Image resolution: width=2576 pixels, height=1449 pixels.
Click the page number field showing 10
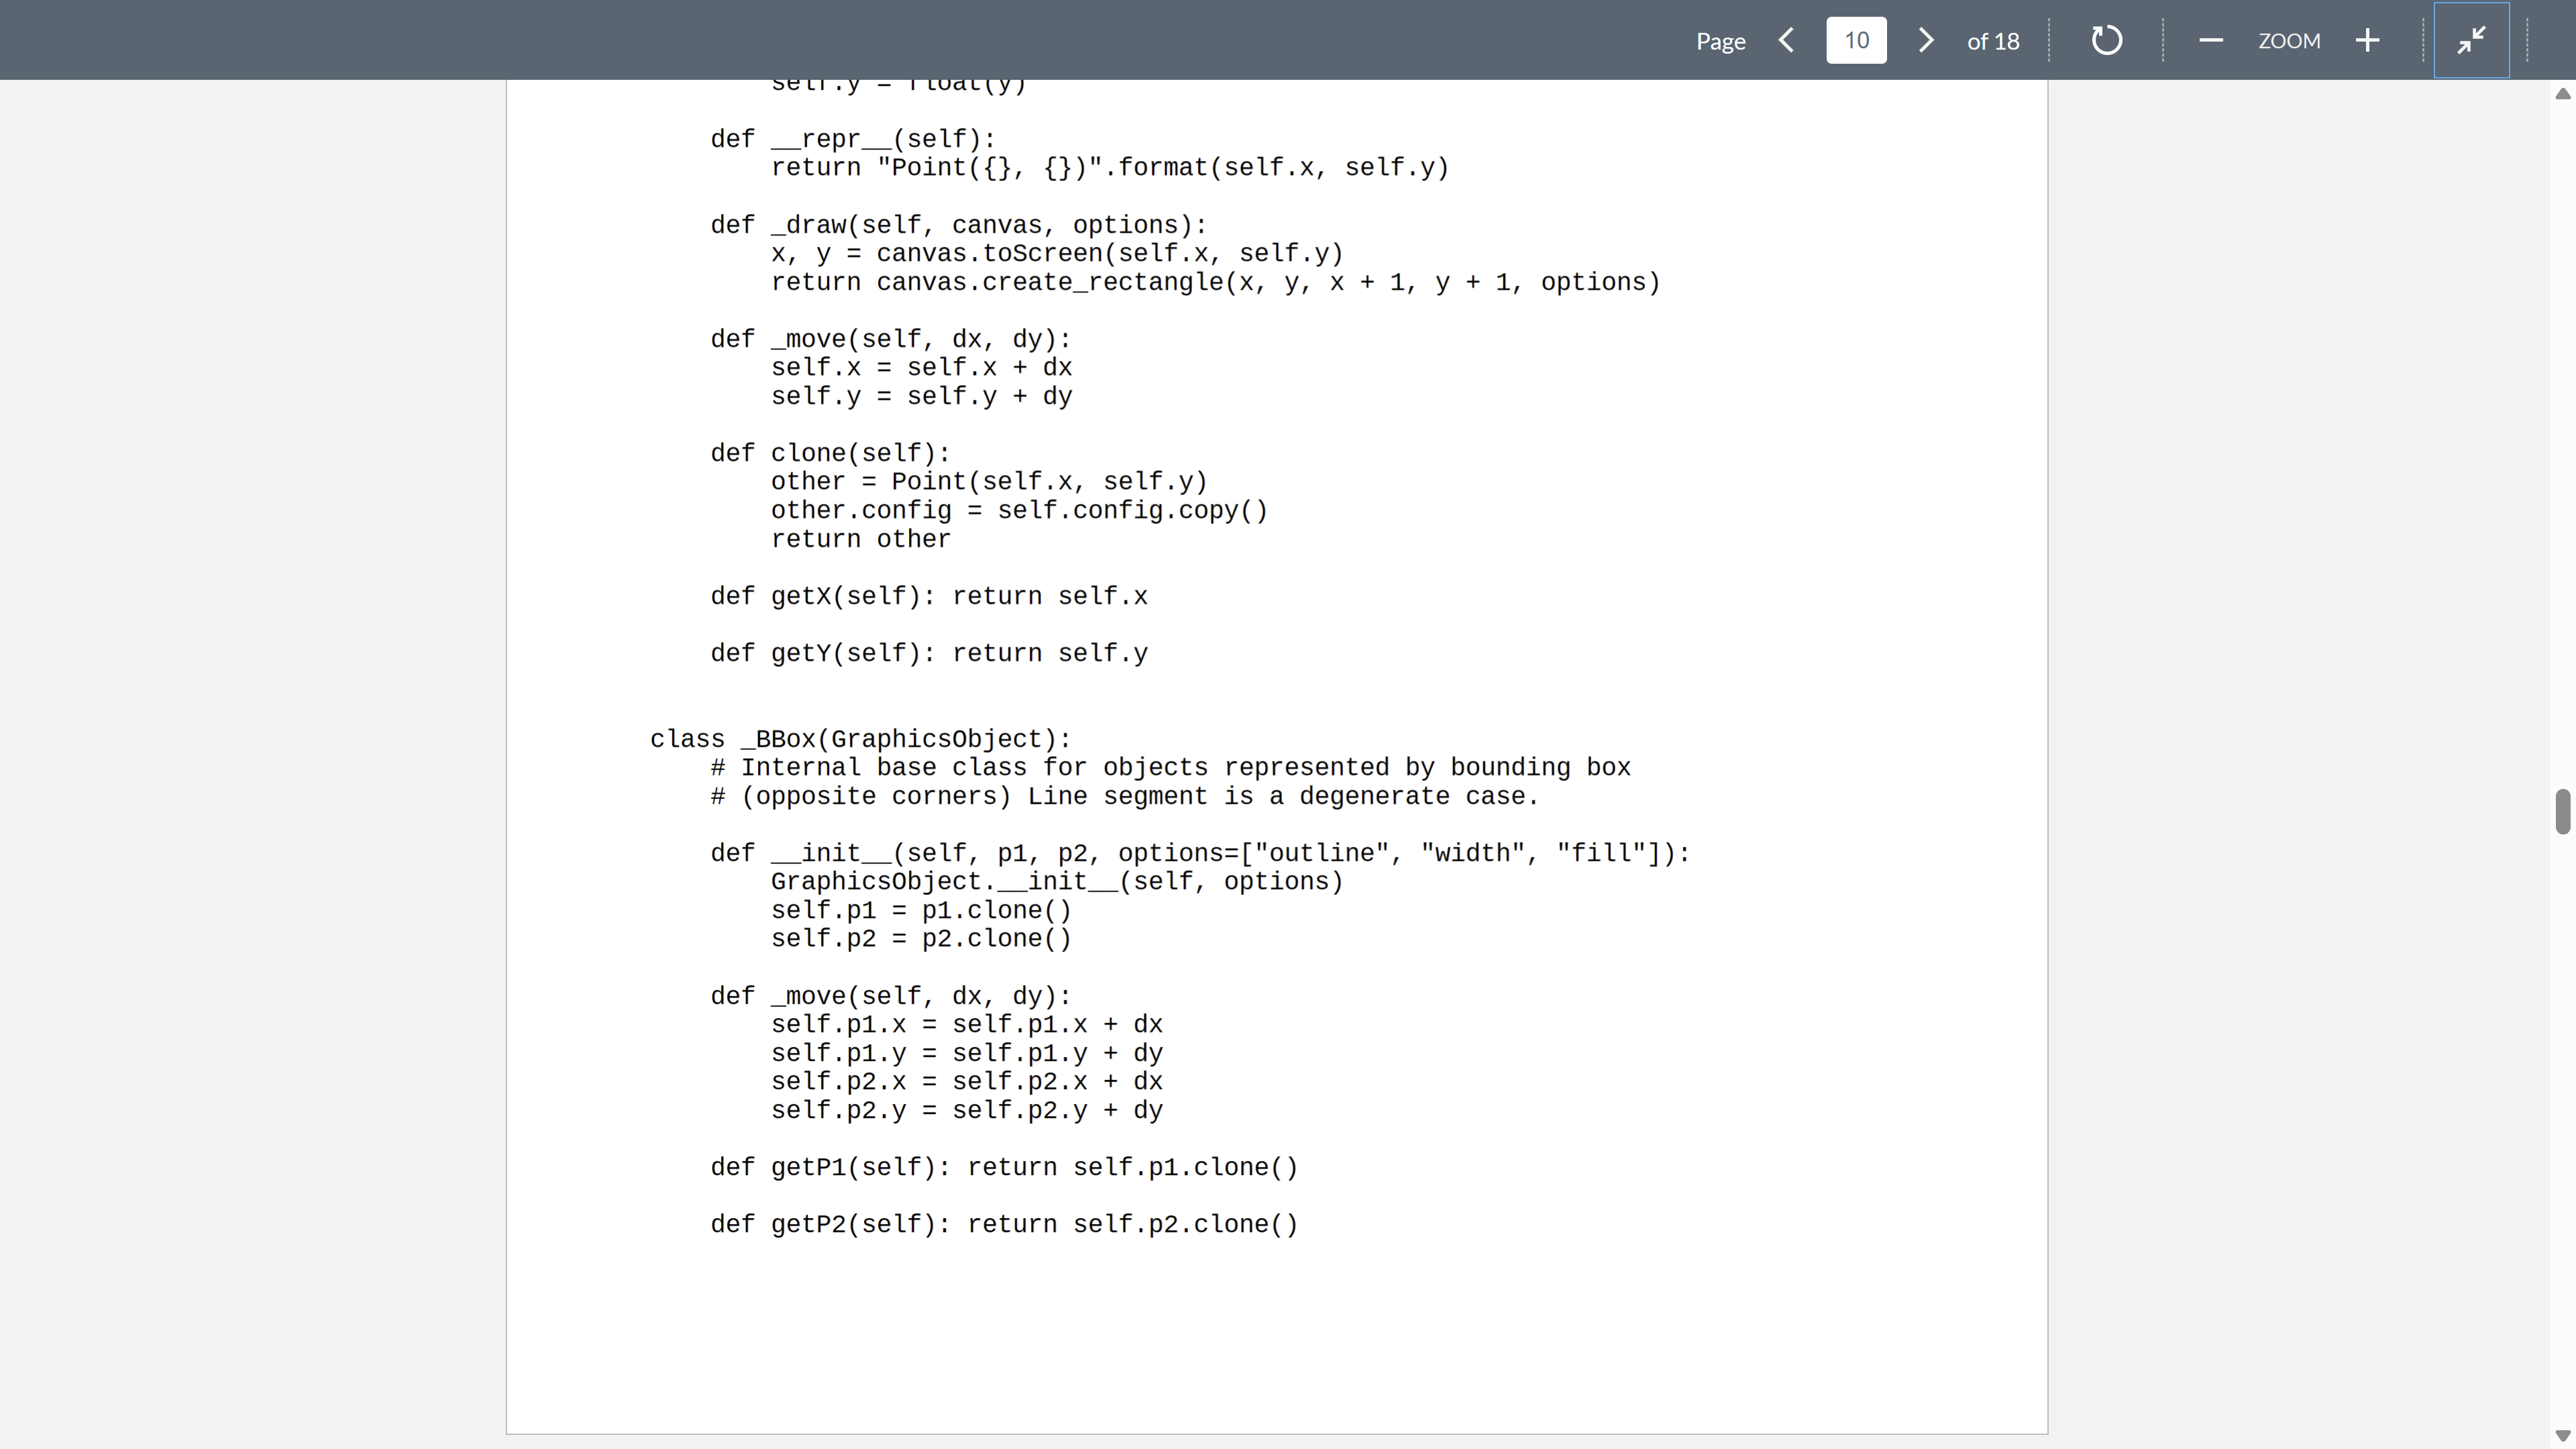click(1856, 40)
